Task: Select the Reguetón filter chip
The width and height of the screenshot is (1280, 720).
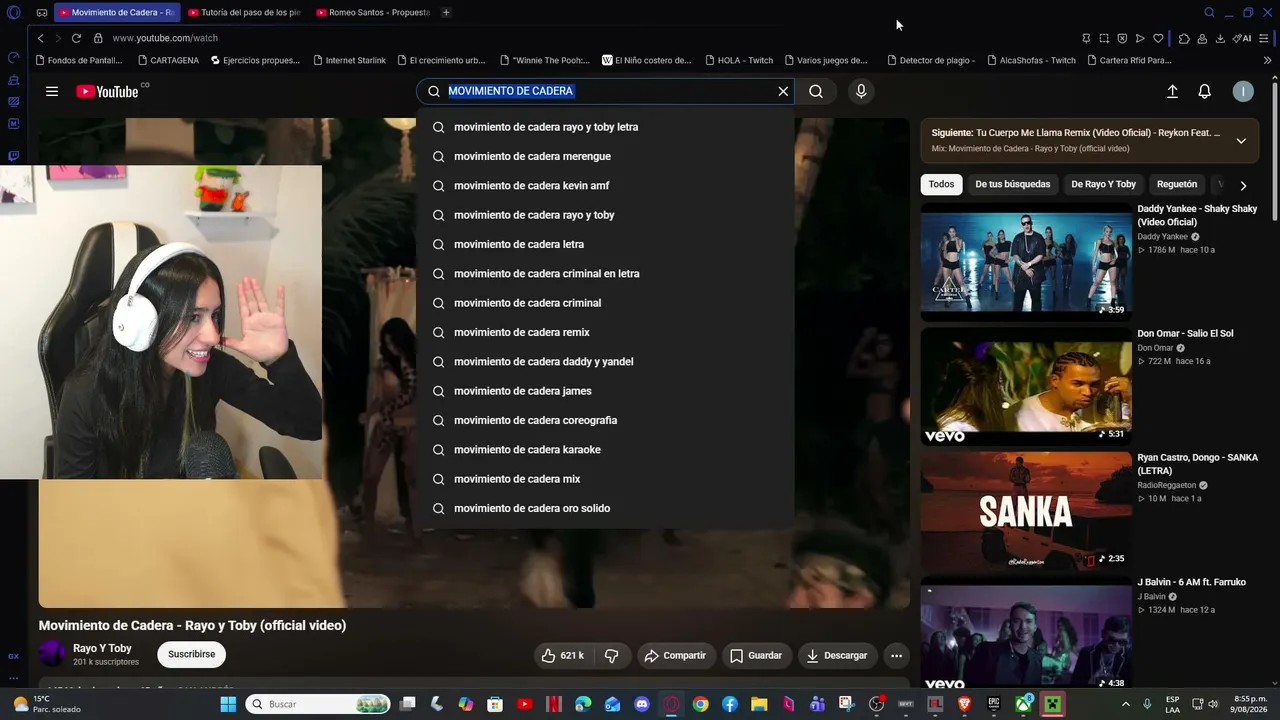Action: [x=1177, y=184]
